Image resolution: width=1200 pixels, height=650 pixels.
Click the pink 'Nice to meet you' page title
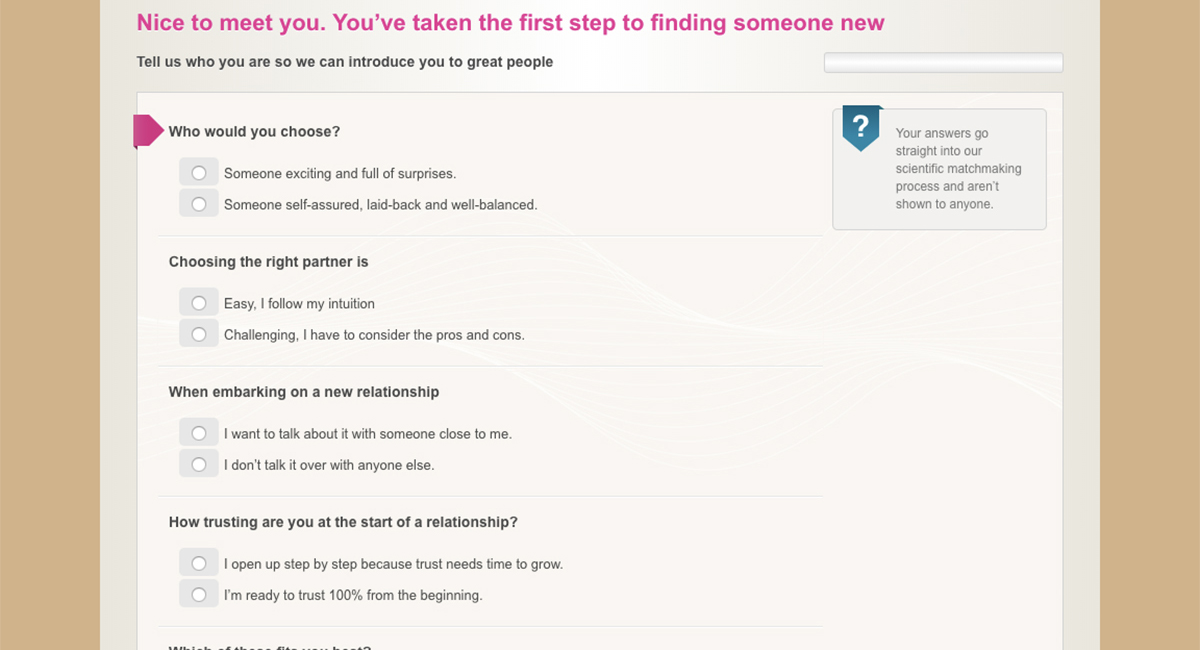coord(510,23)
